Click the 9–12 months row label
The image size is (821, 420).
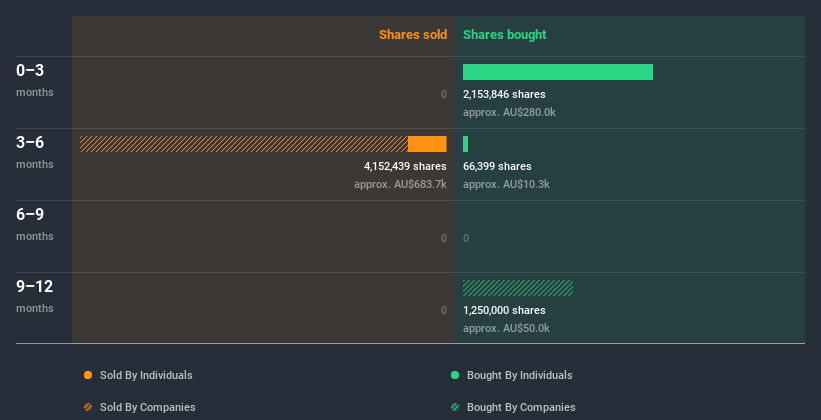(35, 296)
